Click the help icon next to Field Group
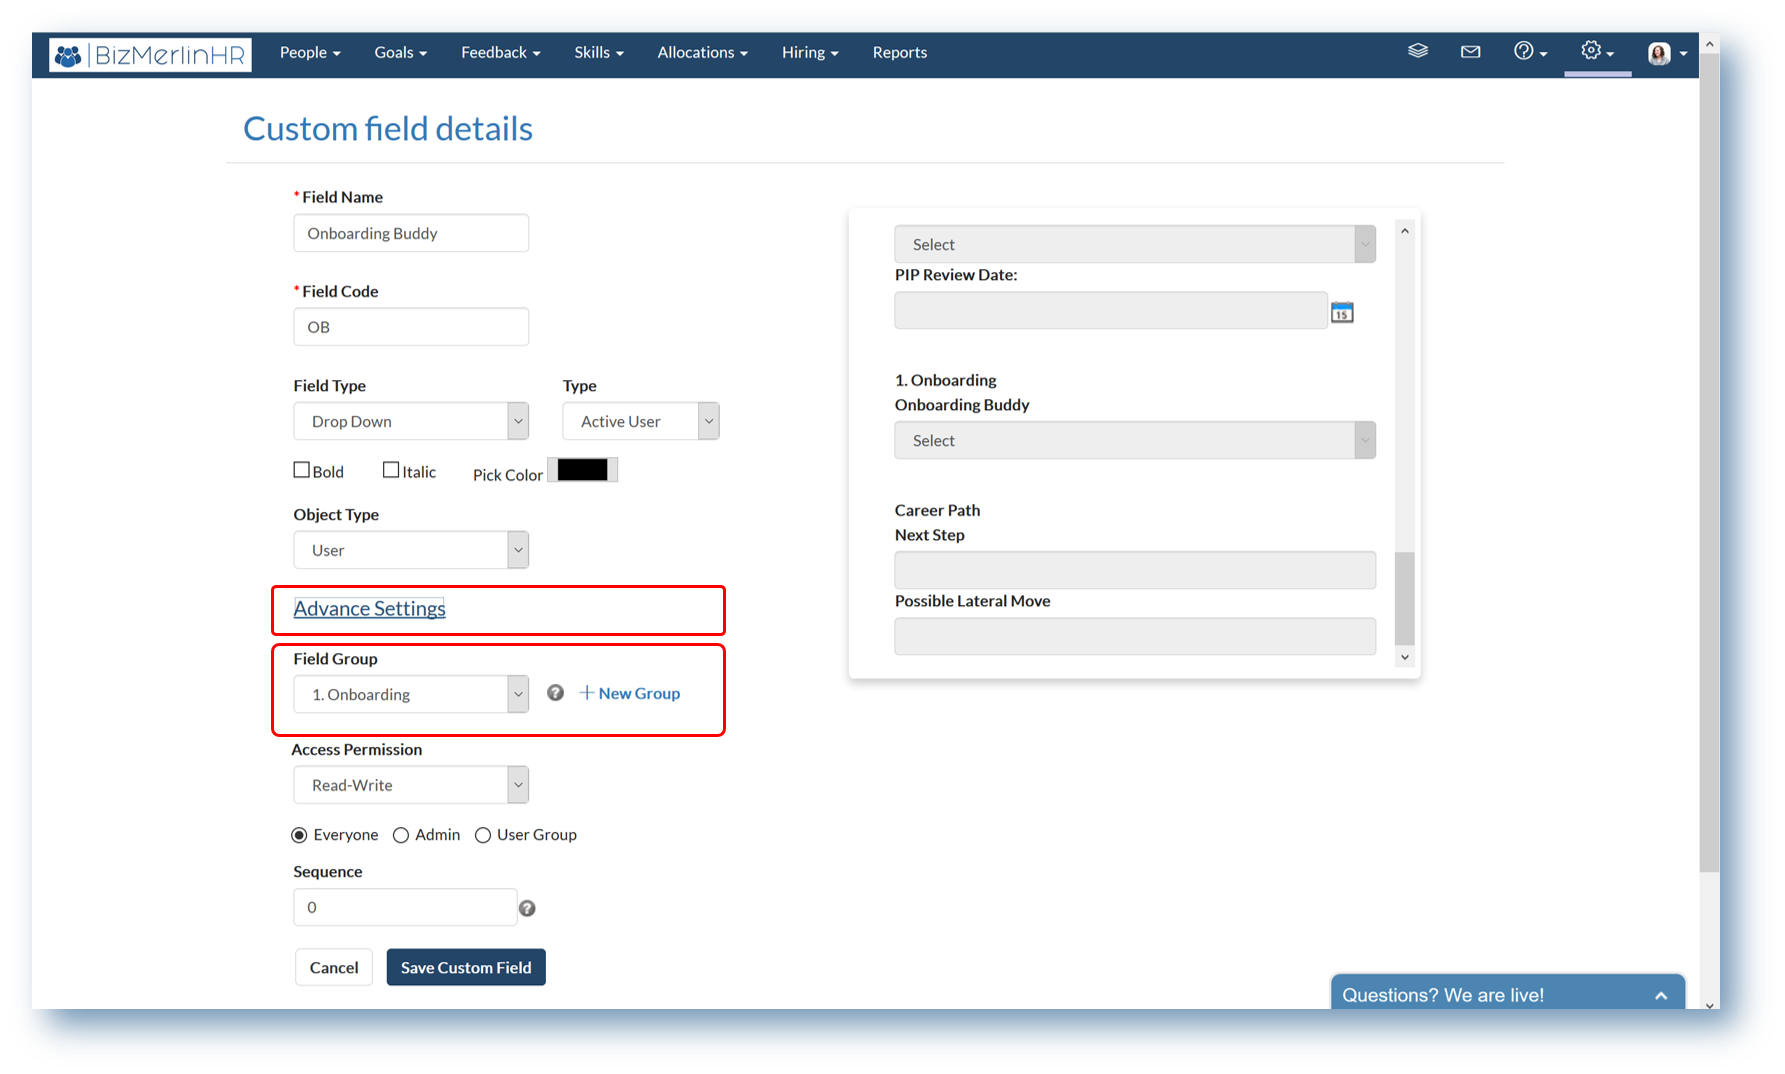 click(555, 692)
